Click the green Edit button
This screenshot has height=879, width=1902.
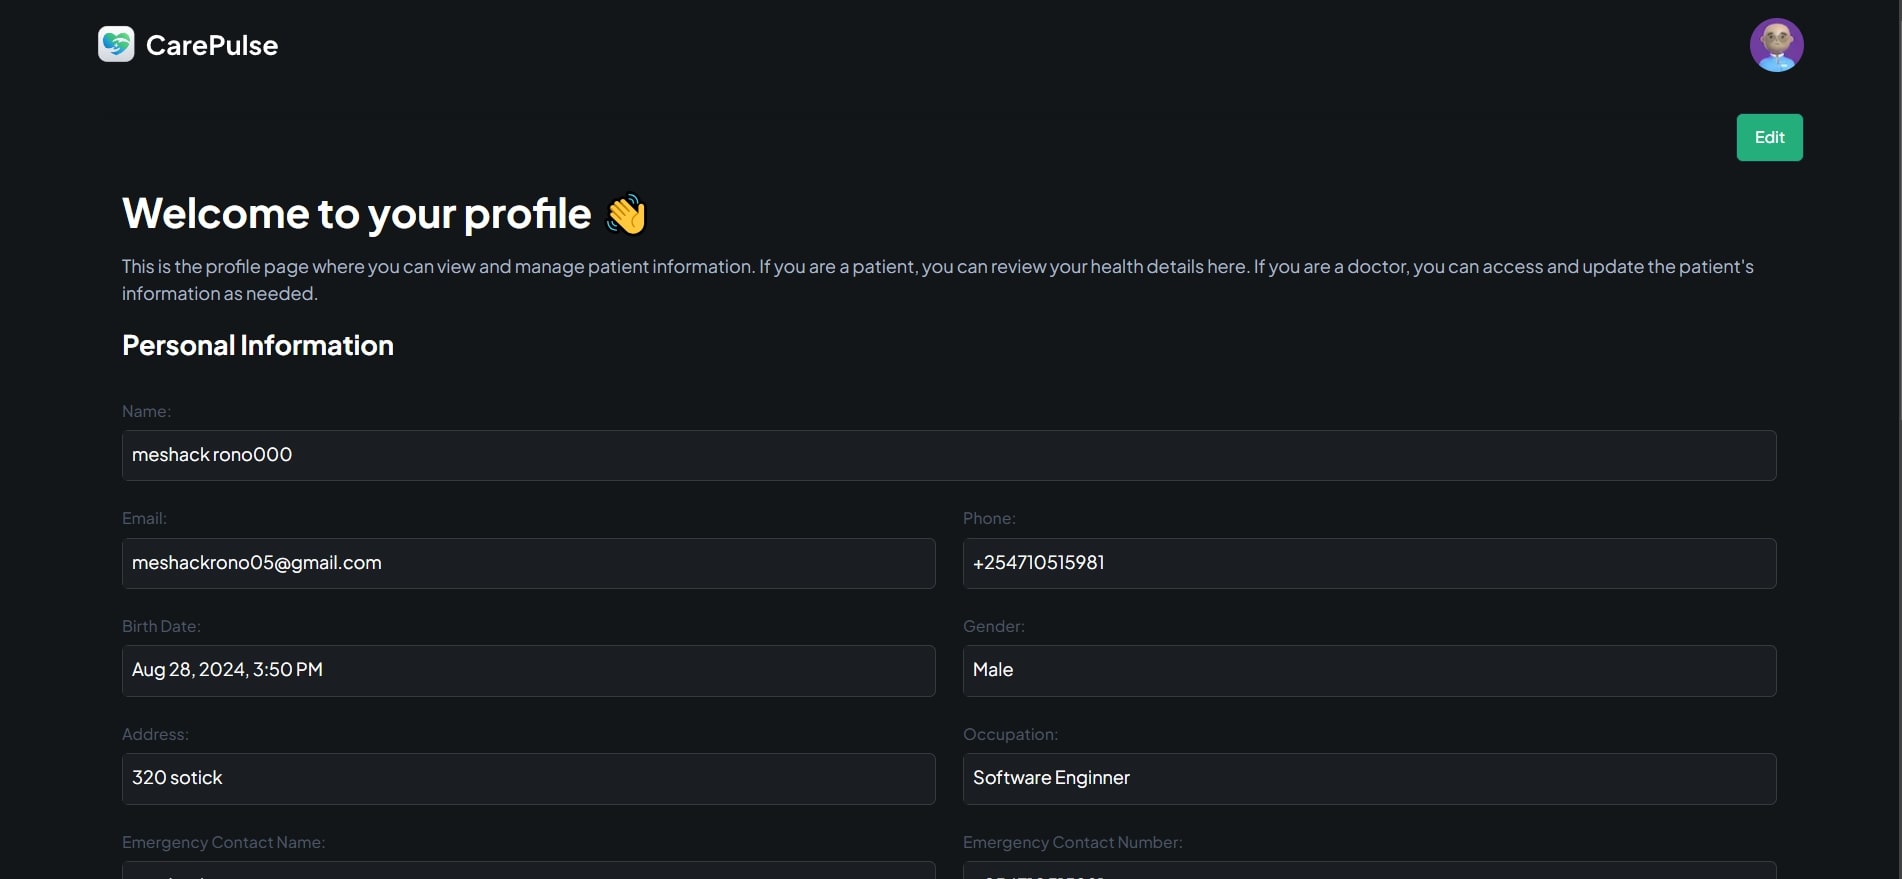(x=1769, y=137)
